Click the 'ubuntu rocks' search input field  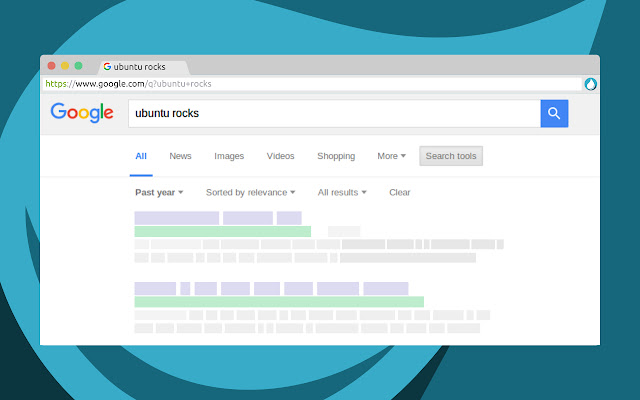[334, 113]
